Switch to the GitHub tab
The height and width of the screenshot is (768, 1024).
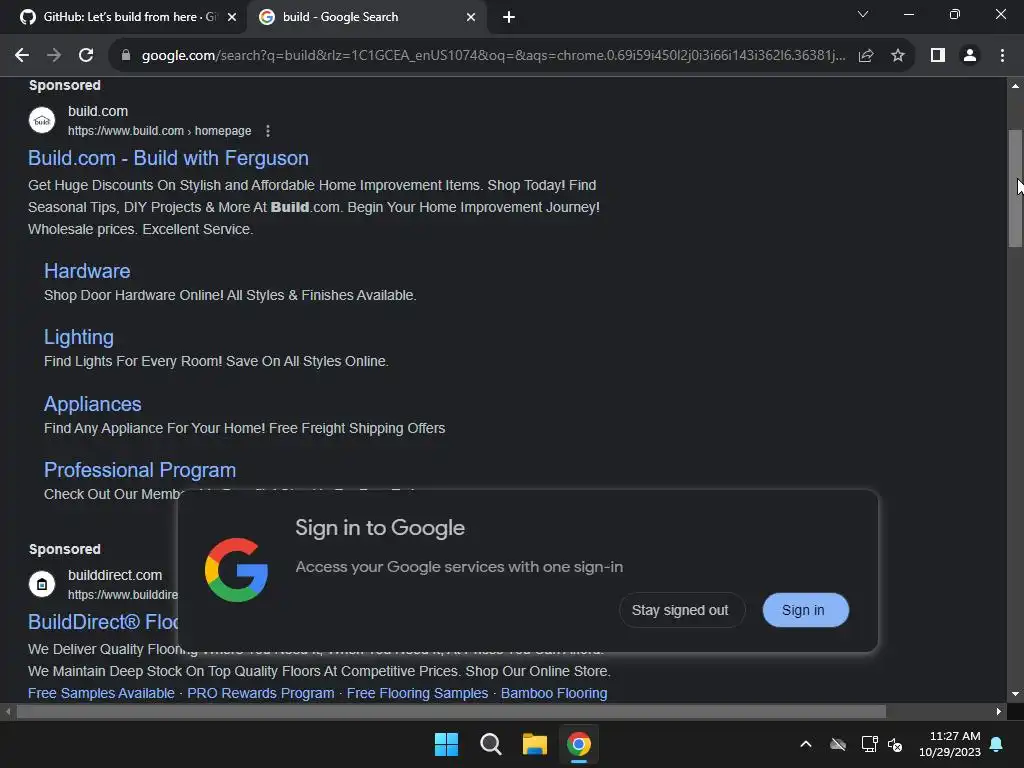123,17
